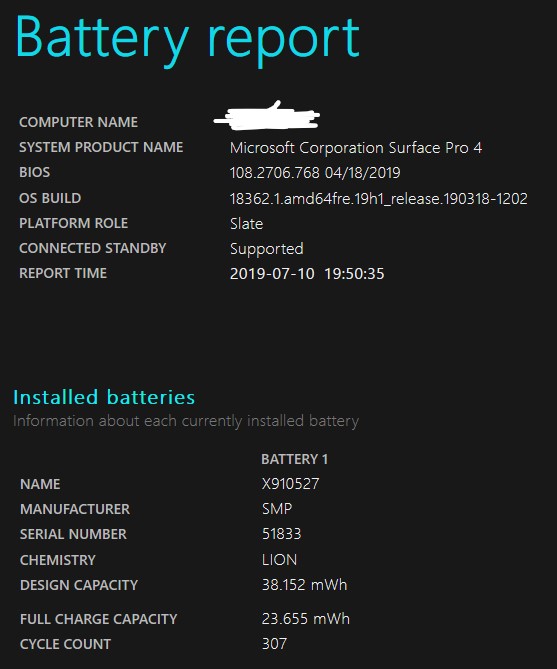Select the OS BUILD value text
Viewport: 557px width, 669px height.
(x=379, y=198)
